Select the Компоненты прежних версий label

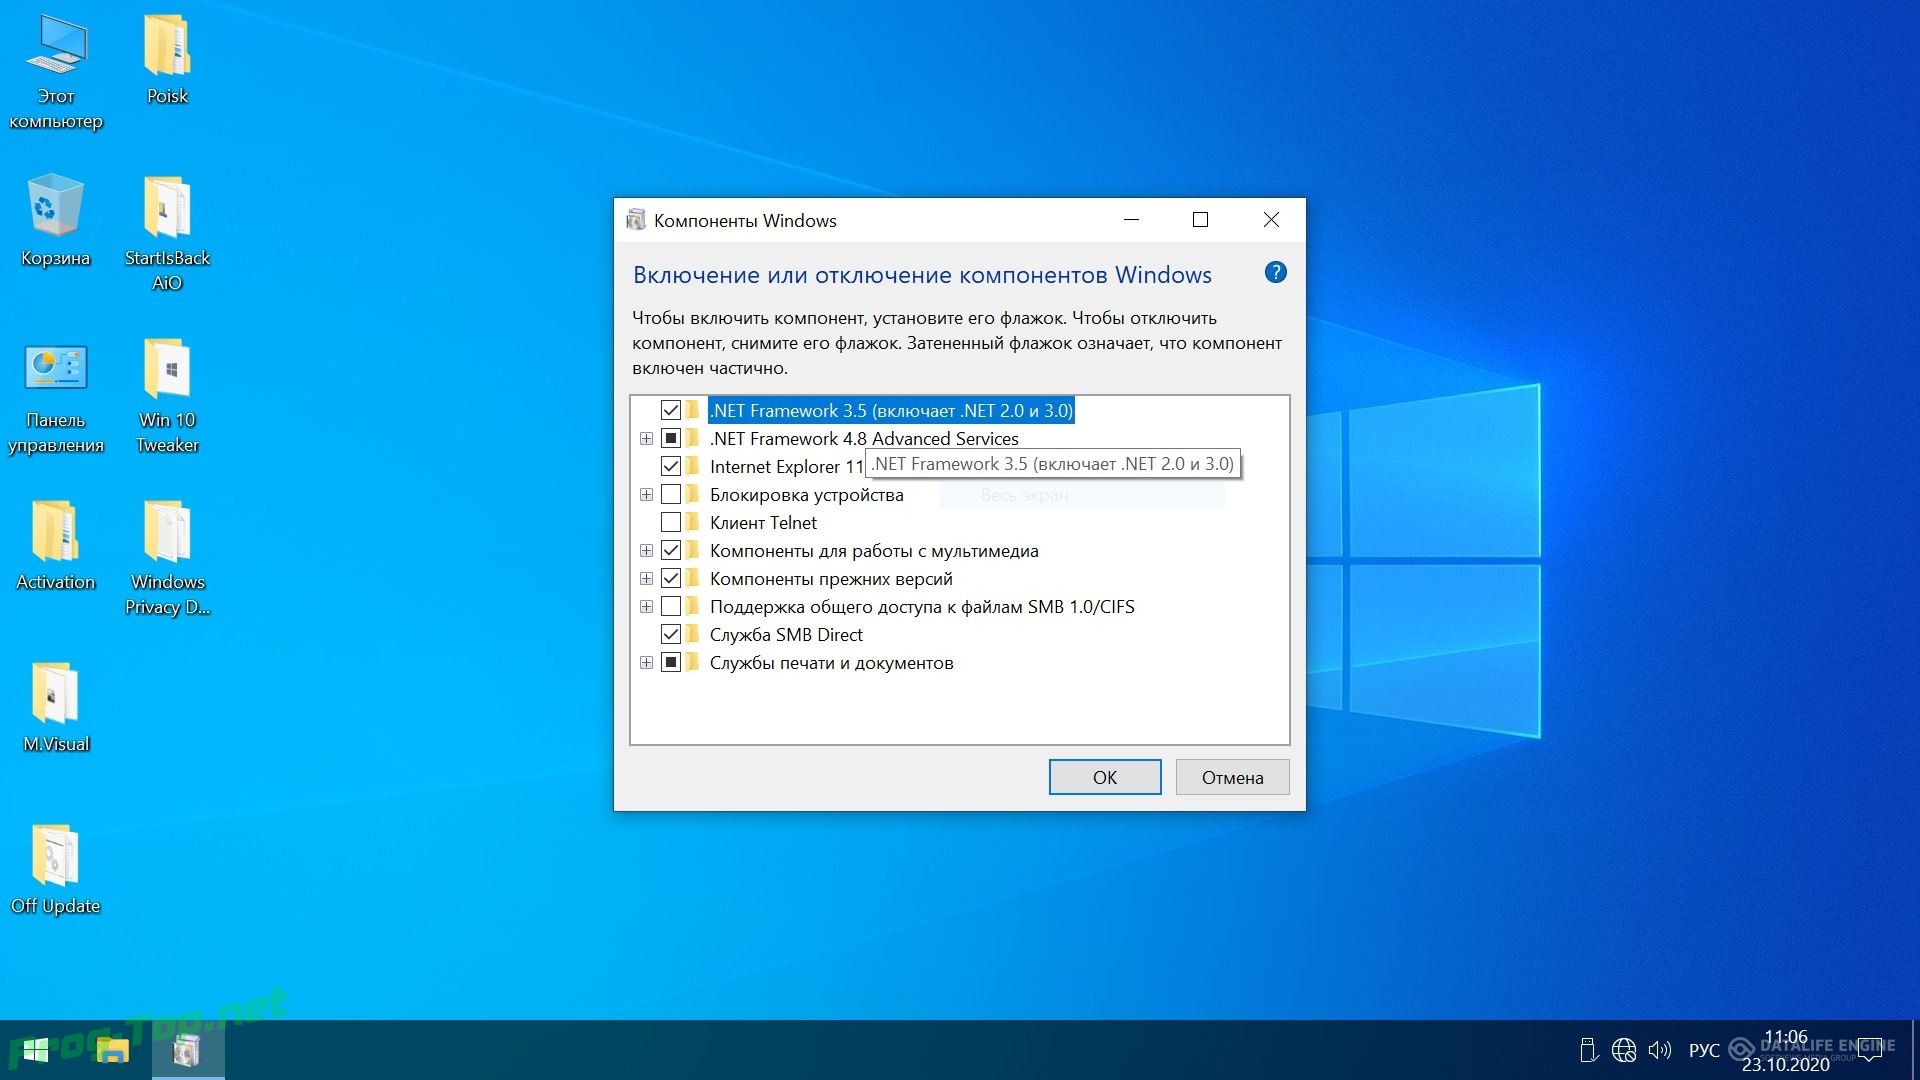pos(831,578)
